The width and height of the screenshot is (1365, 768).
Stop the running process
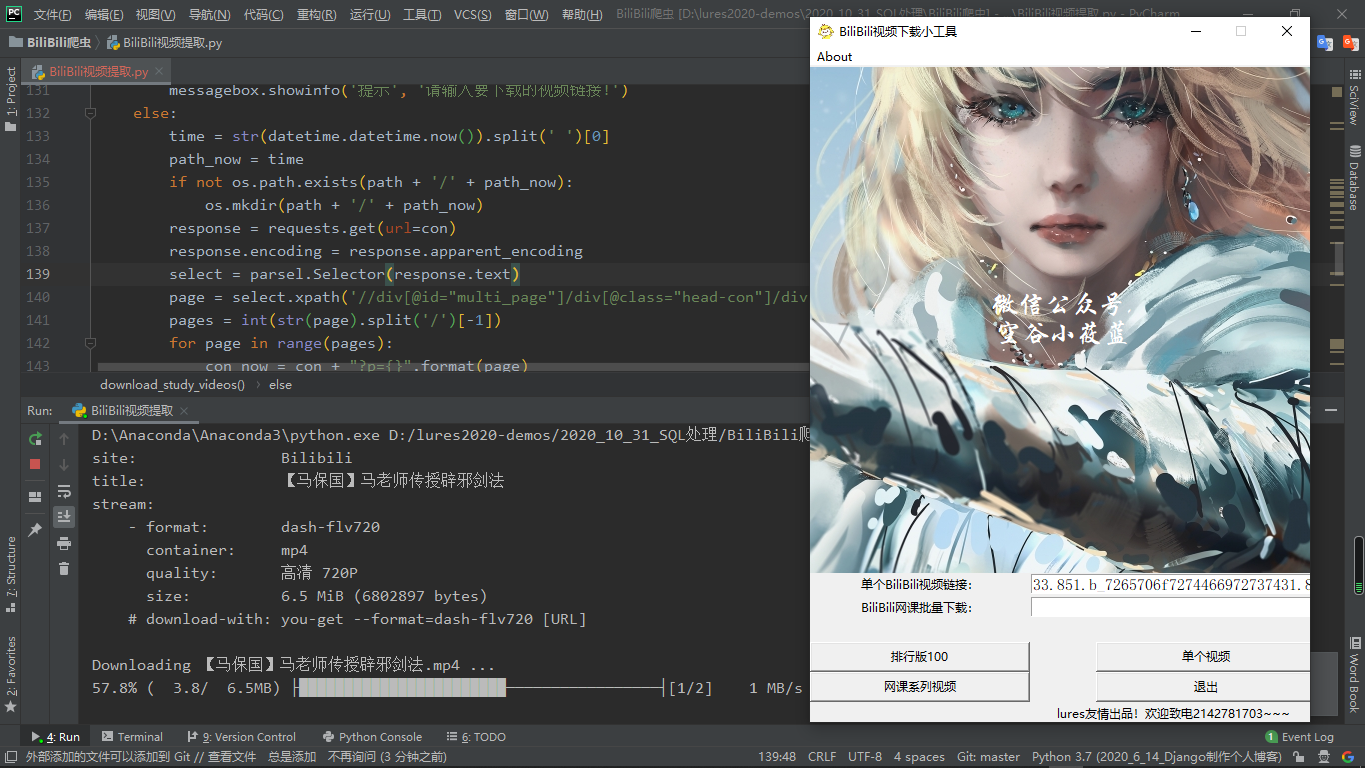35,464
